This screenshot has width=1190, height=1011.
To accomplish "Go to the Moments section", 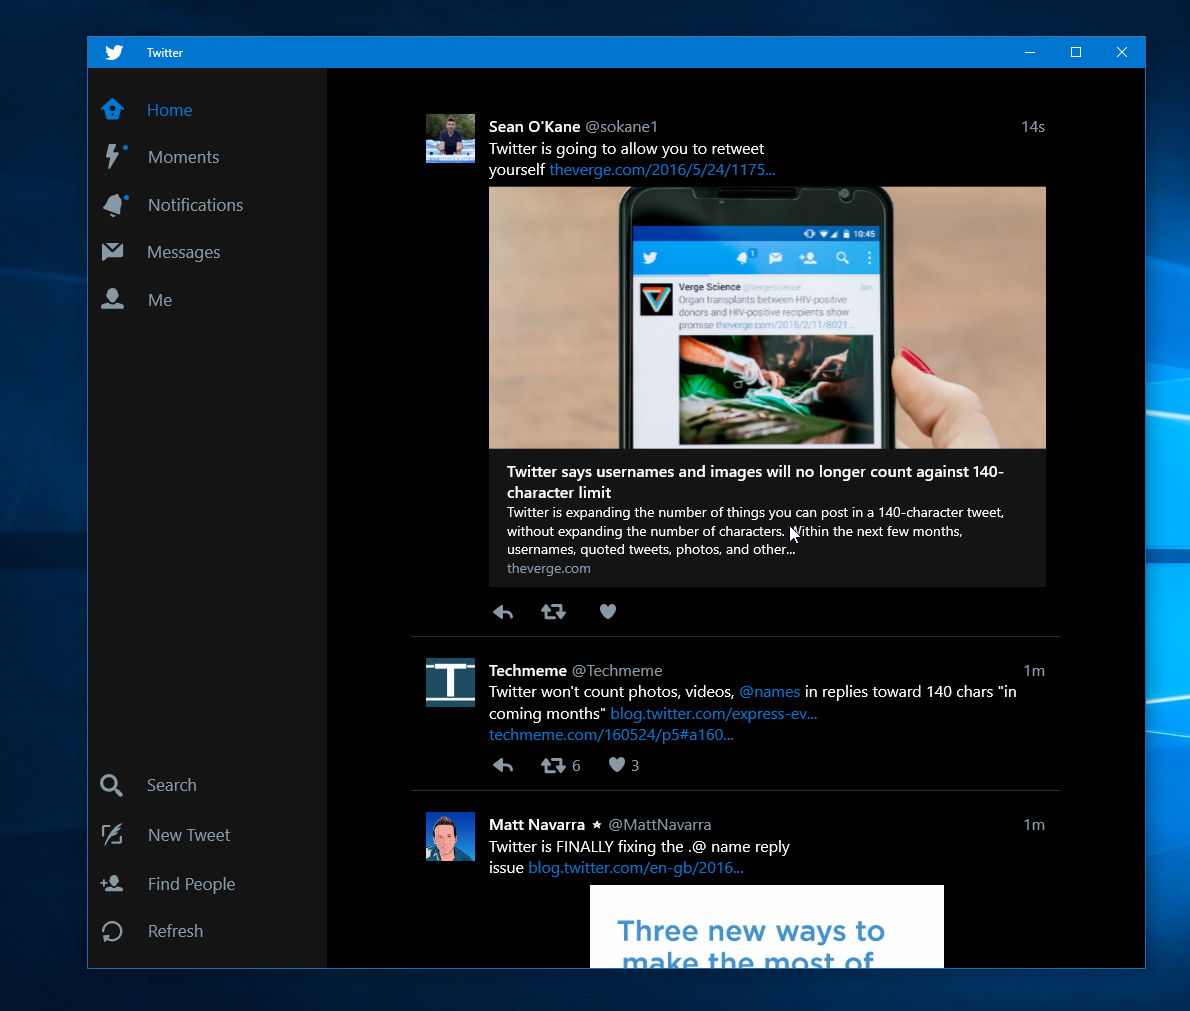I will 184,157.
